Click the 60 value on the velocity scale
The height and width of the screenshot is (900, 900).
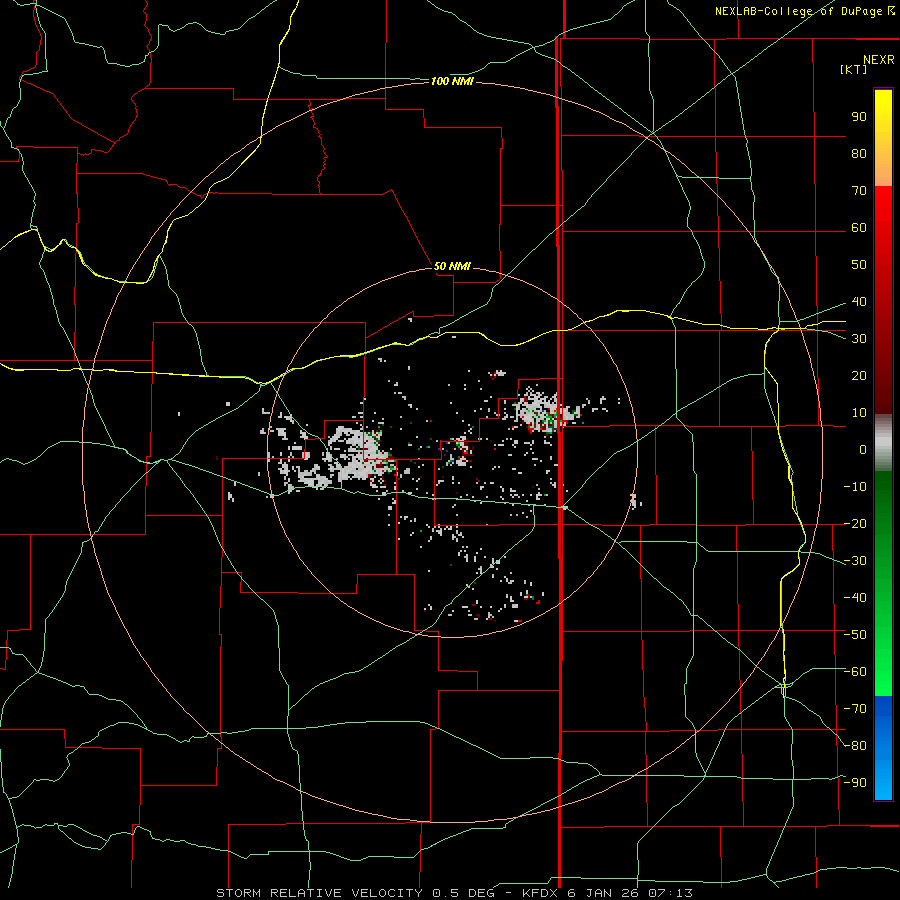coord(859,228)
